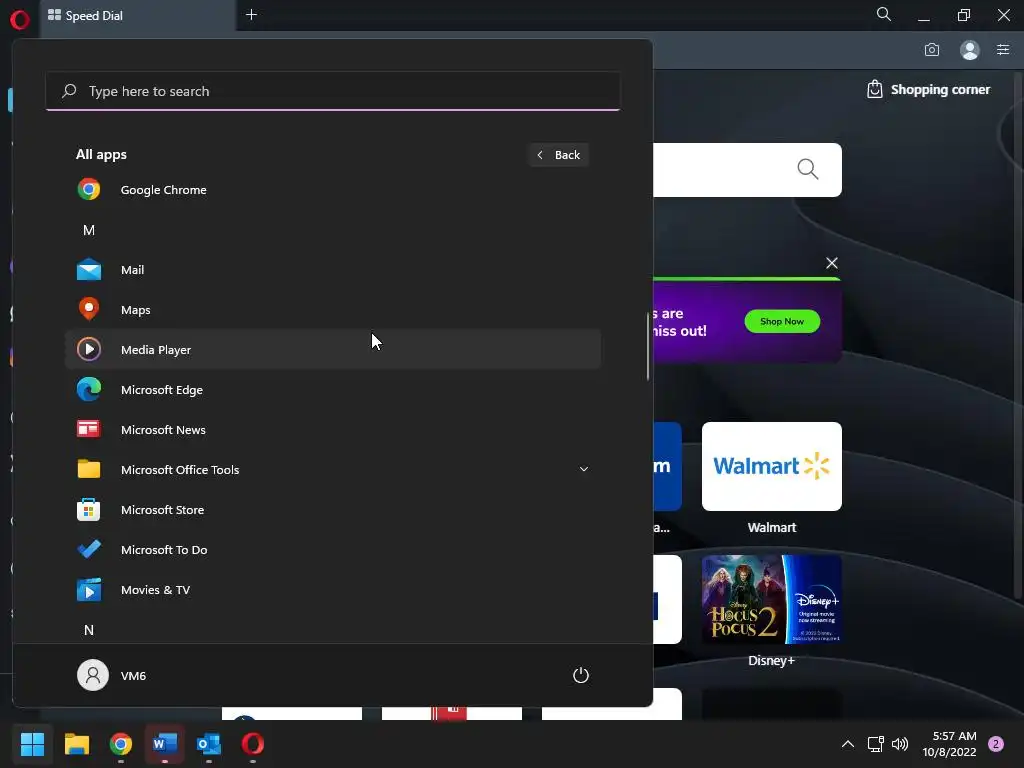Image resolution: width=1024 pixels, height=768 pixels.
Task: Open Opera Easy Setup sliders icon
Action: click(1003, 50)
